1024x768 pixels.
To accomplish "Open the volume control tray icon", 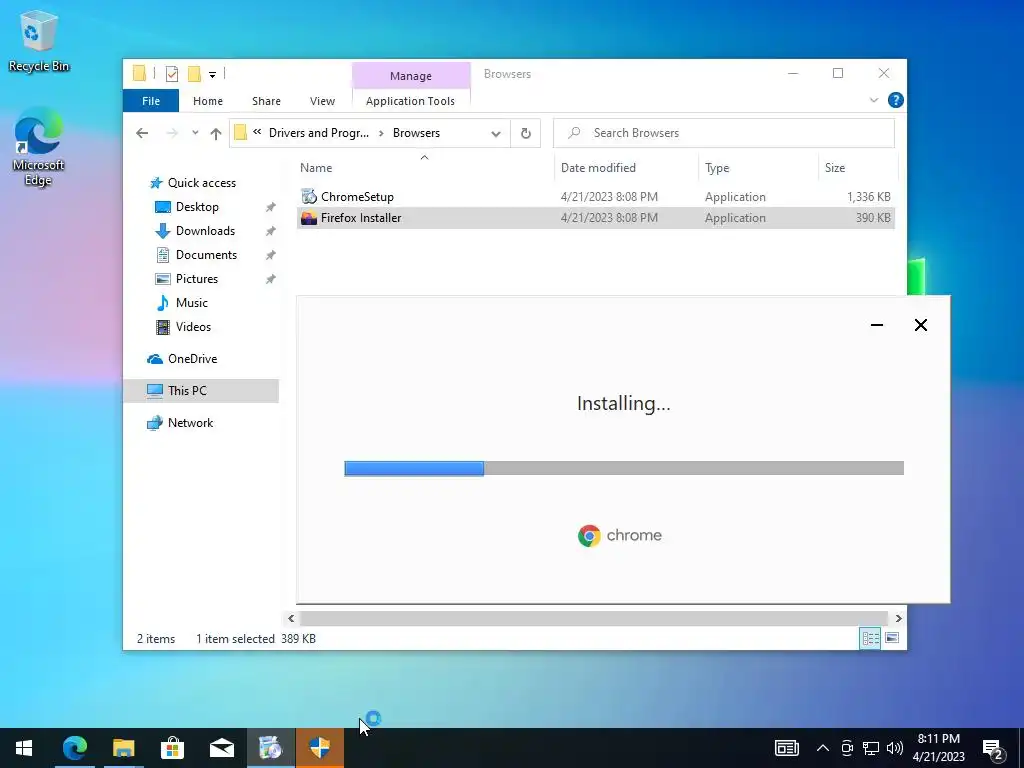I will pos(895,748).
